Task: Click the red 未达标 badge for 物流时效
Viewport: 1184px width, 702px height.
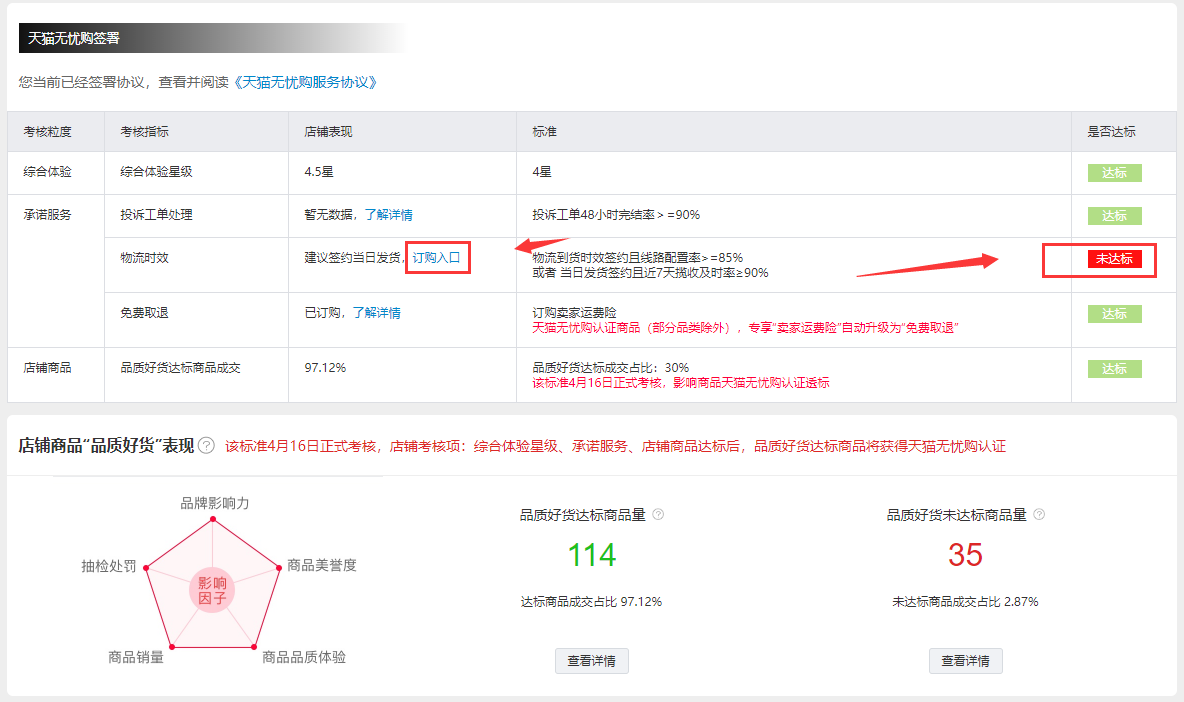Action: point(1115,259)
